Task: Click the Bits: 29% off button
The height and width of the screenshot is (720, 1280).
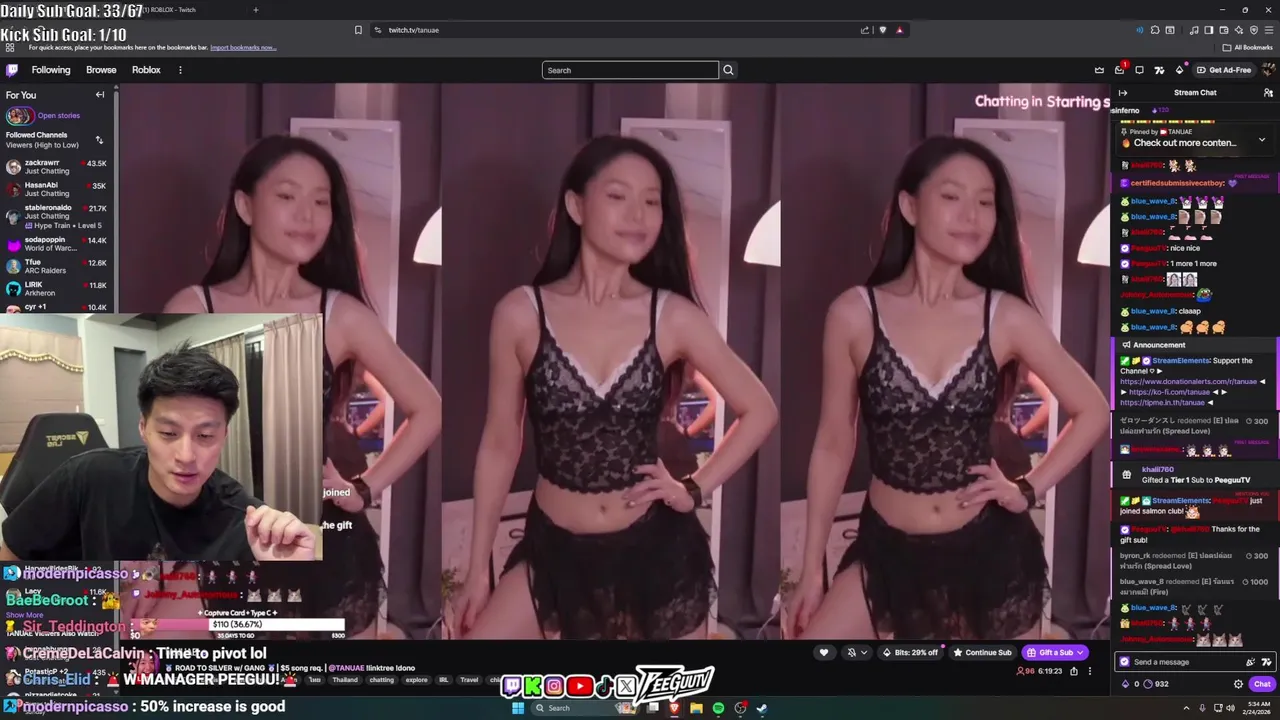Action: tap(911, 652)
